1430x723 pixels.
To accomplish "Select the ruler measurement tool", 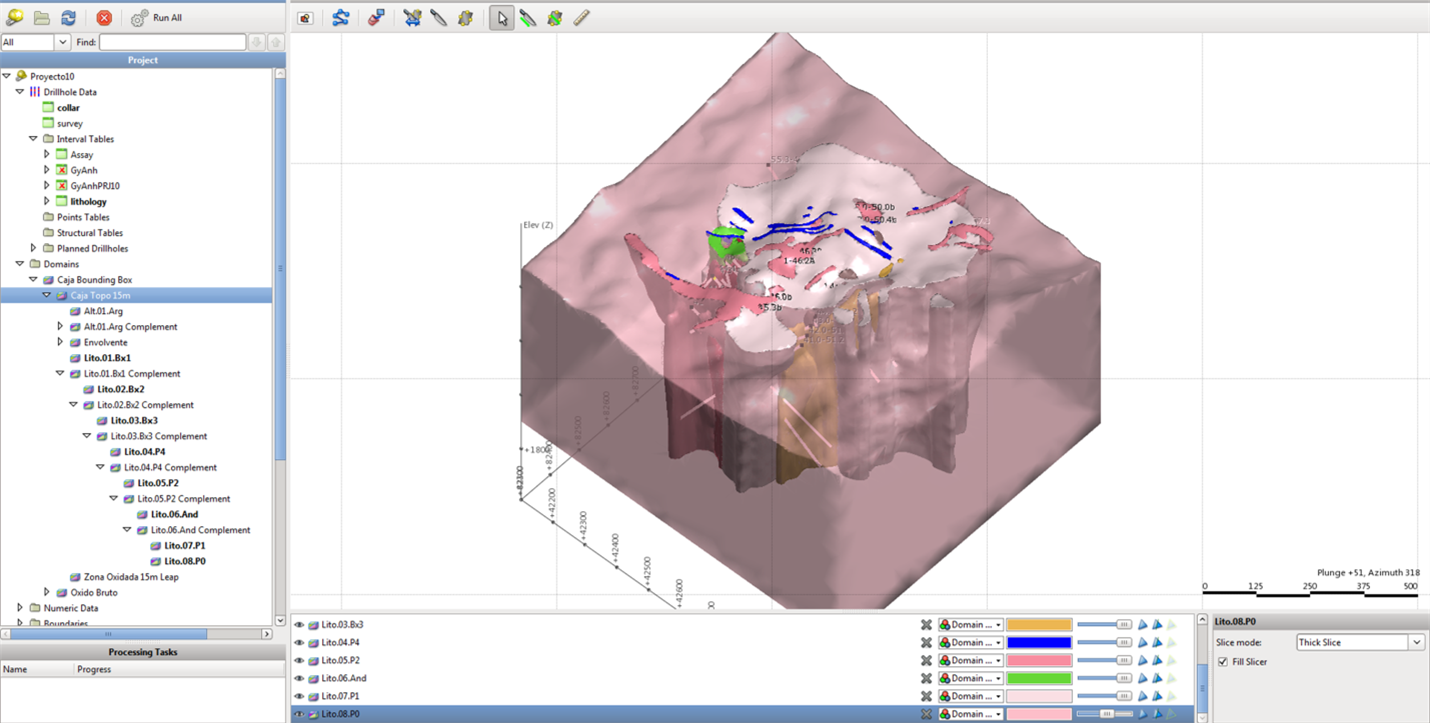I will click(x=581, y=18).
